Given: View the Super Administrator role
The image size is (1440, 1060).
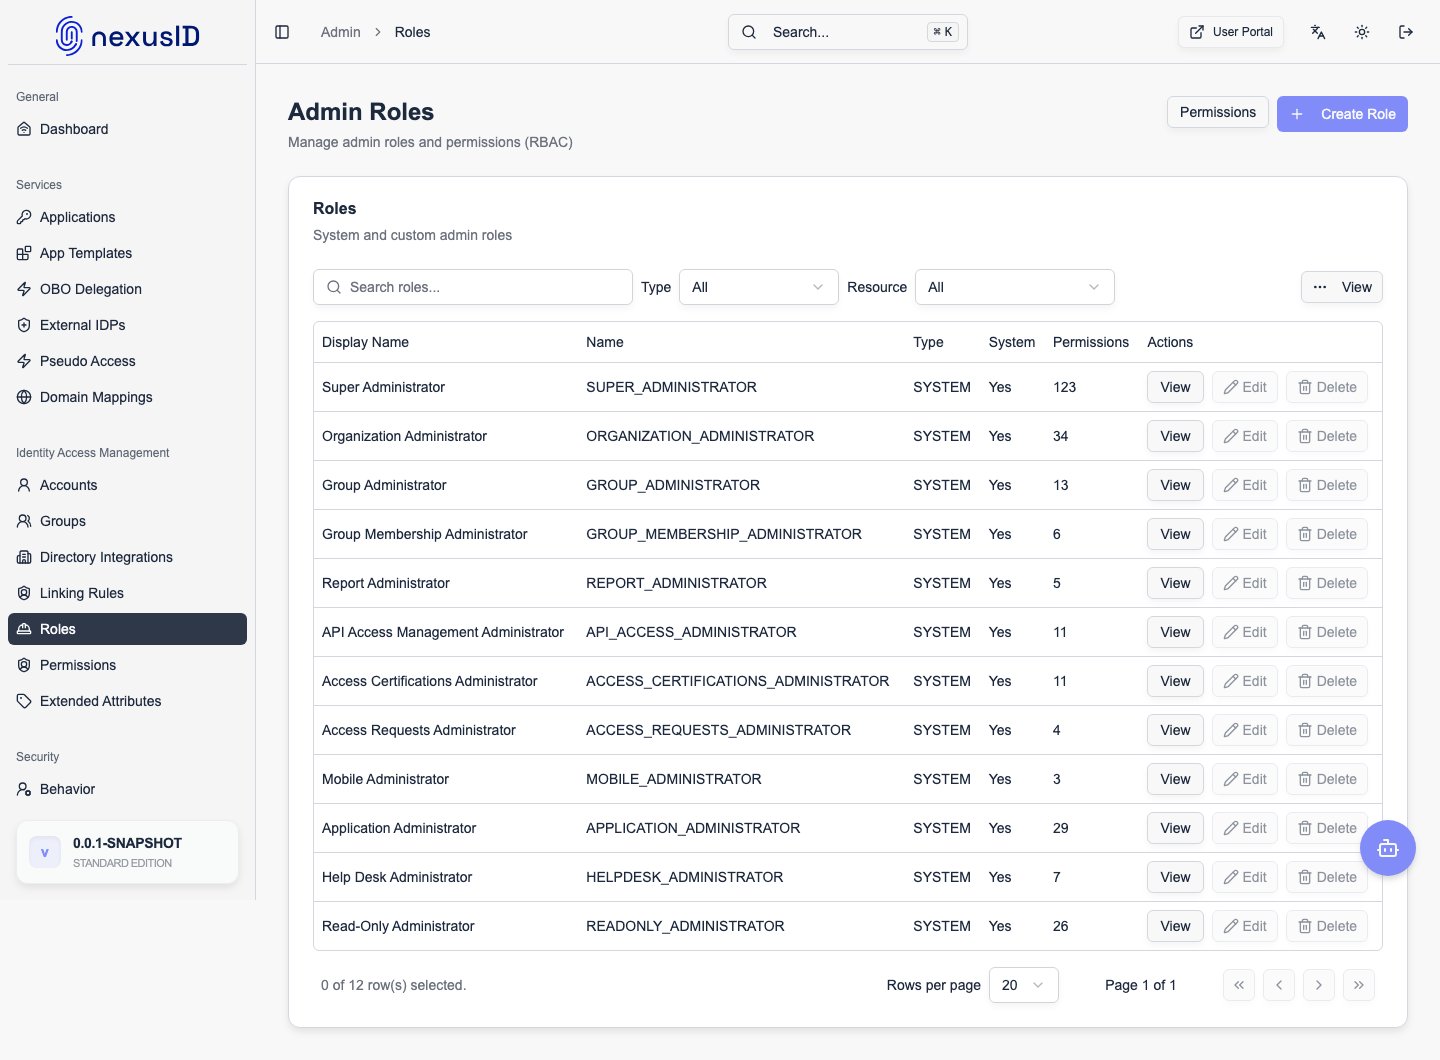Looking at the screenshot, I should [x=1175, y=387].
